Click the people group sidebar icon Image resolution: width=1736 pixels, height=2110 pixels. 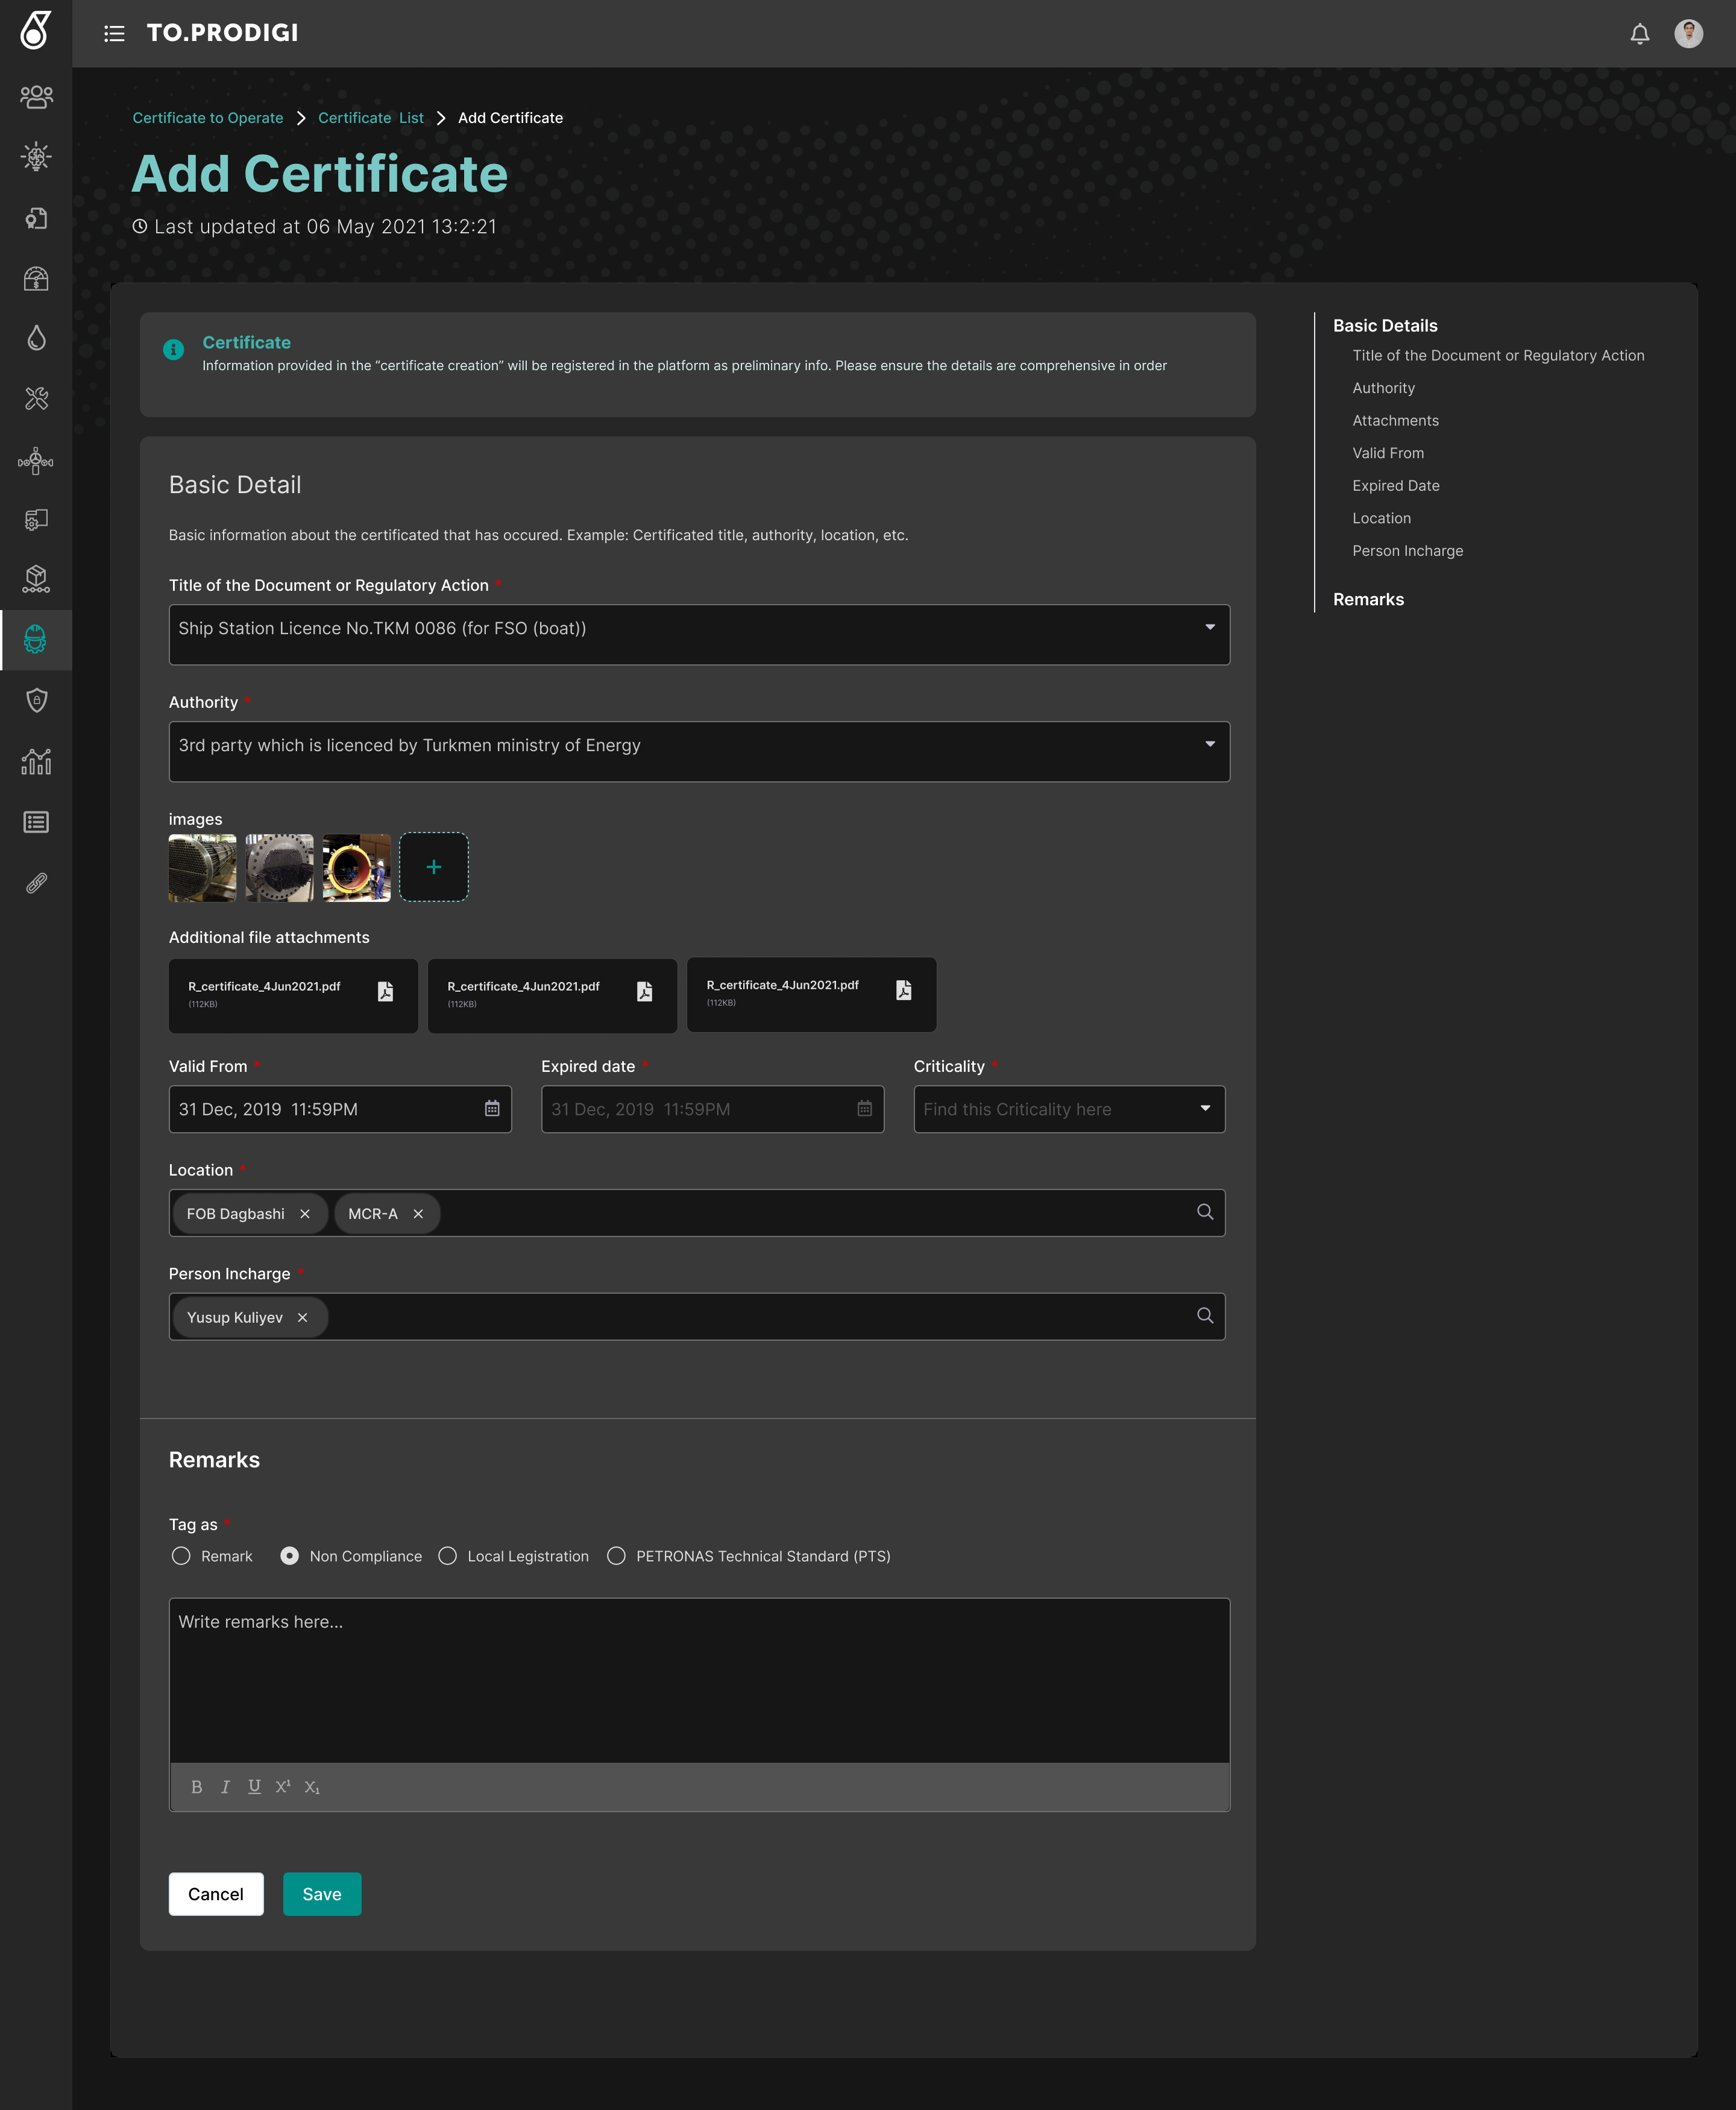click(36, 96)
